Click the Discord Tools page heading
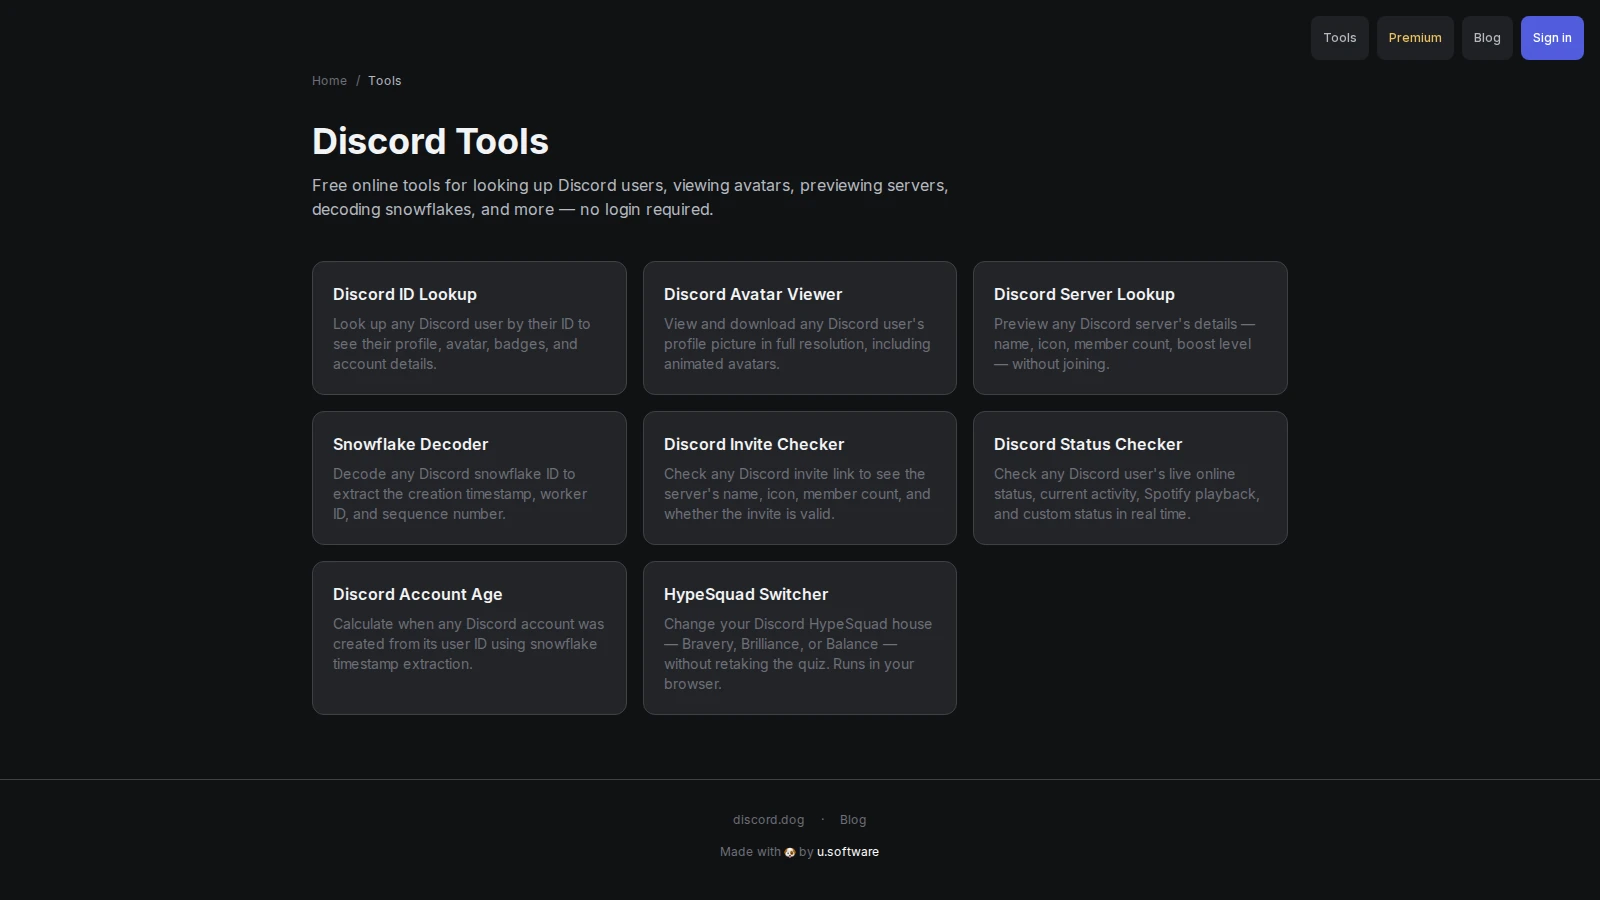 430,141
